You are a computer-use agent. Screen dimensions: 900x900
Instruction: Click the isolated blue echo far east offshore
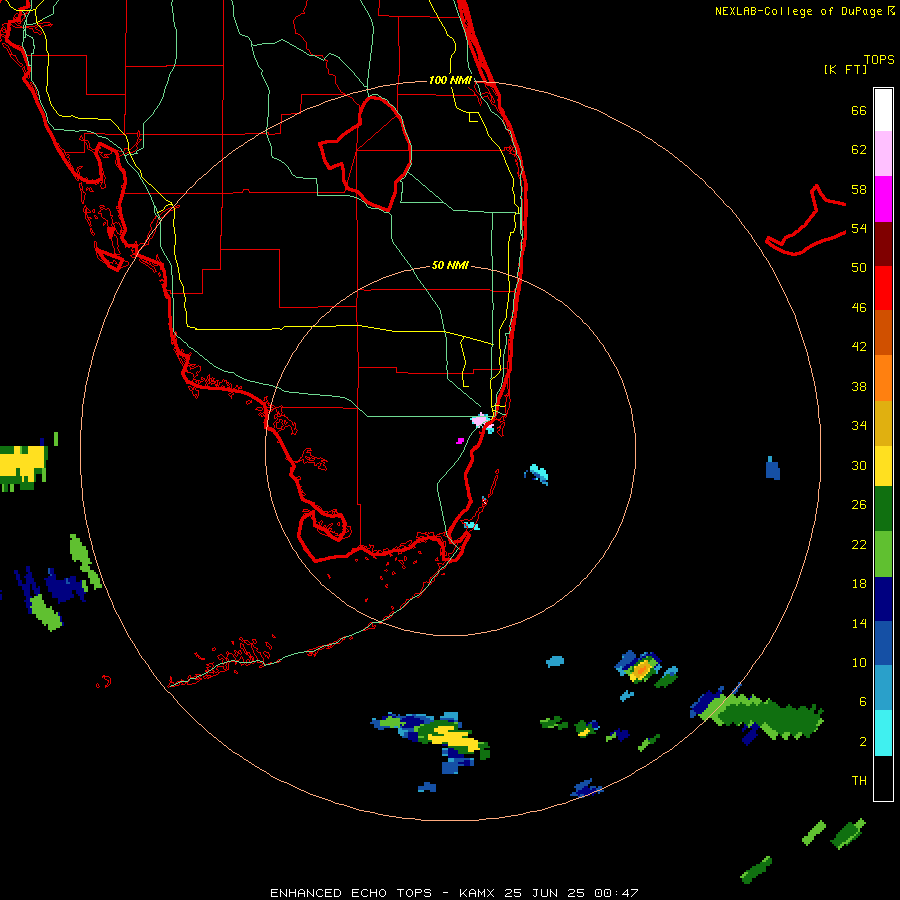click(x=773, y=468)
